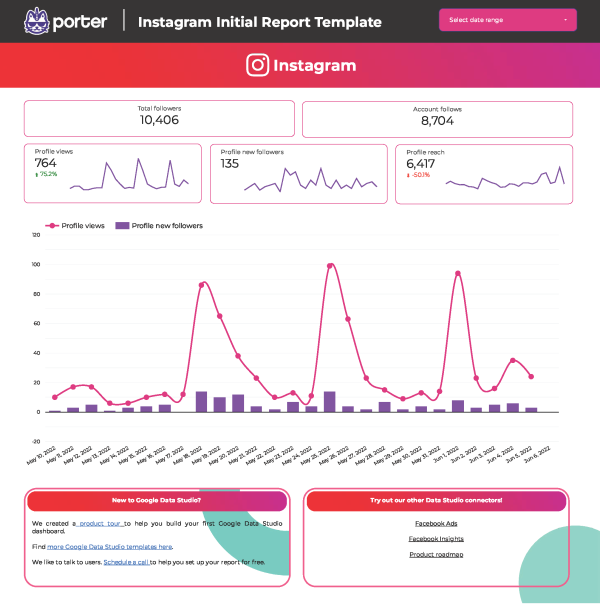Image resolution: width=600 pixels, height=604 pixels.
Task: Open the Select date range dropdown
Action: click(508, 20)
